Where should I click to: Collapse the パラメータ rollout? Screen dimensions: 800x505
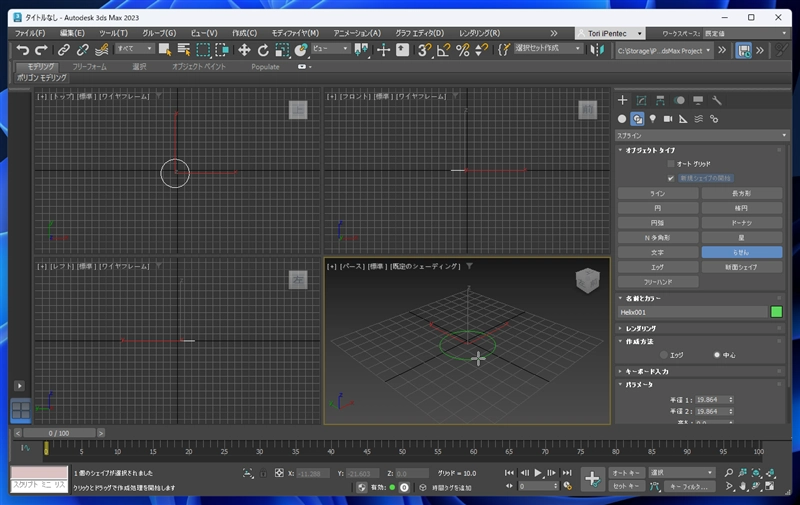point(699,384)
